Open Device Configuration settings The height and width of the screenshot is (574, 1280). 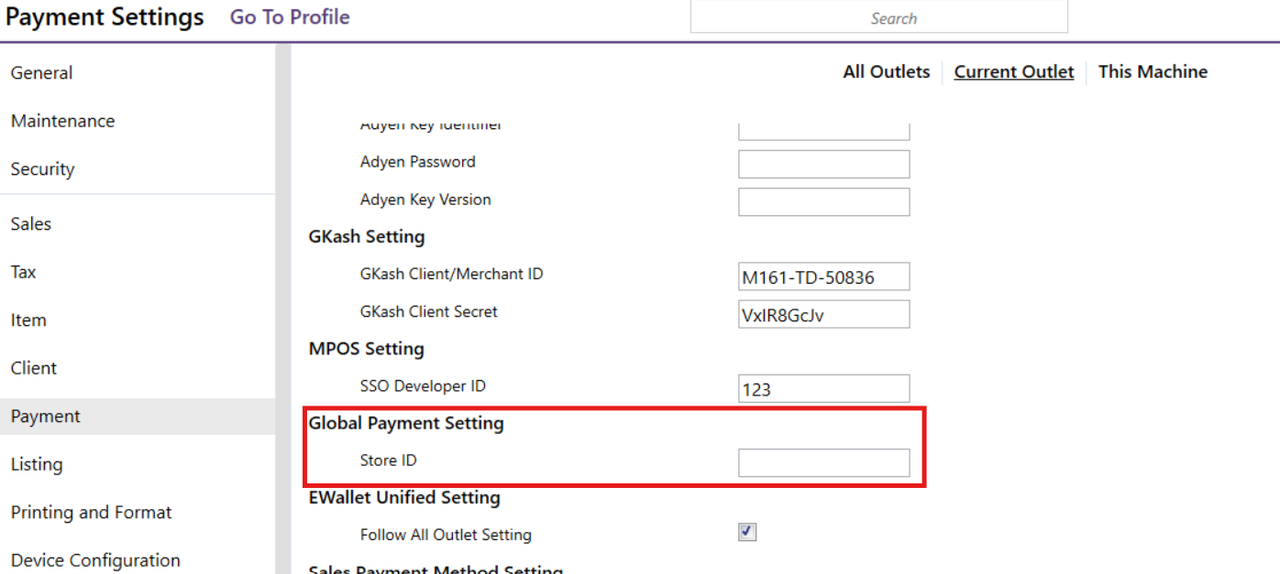(95, 560)
